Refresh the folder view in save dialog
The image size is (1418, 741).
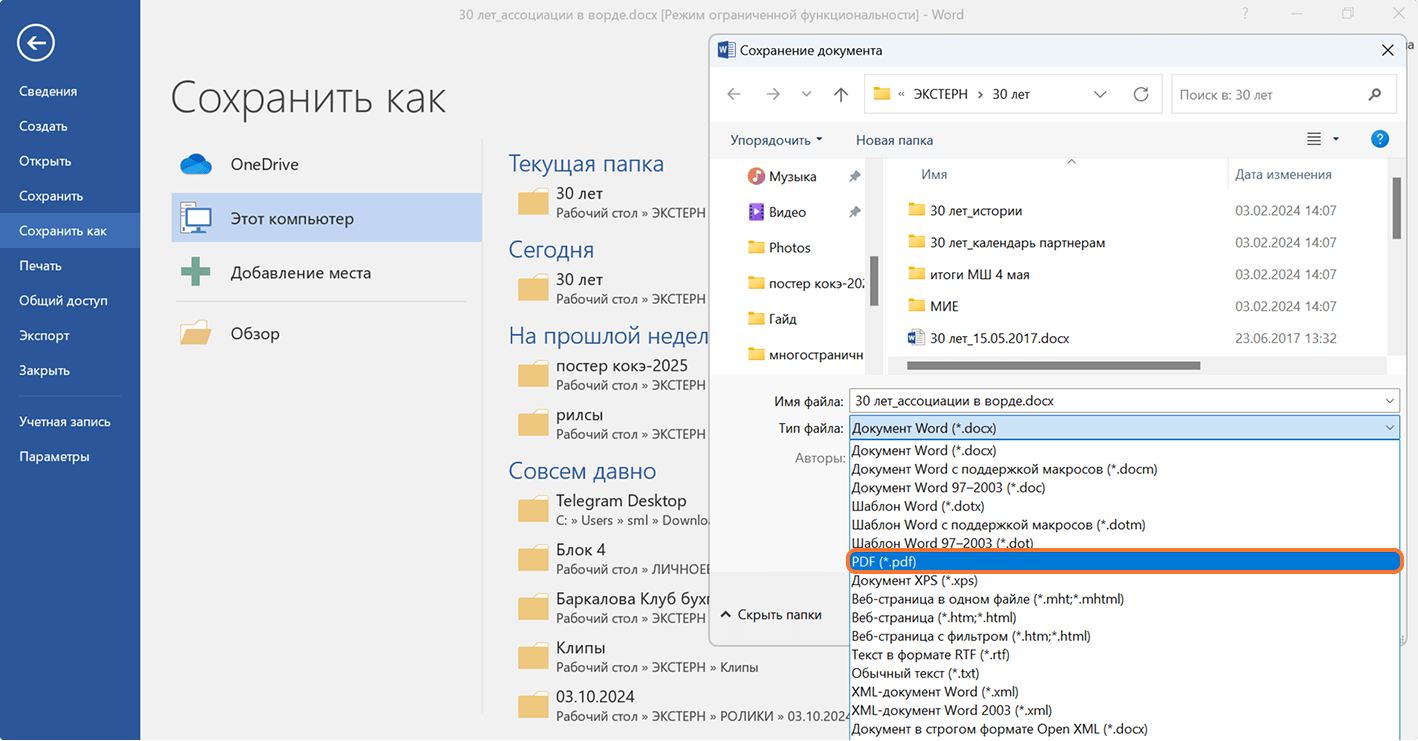click(x=1141, y=94)
